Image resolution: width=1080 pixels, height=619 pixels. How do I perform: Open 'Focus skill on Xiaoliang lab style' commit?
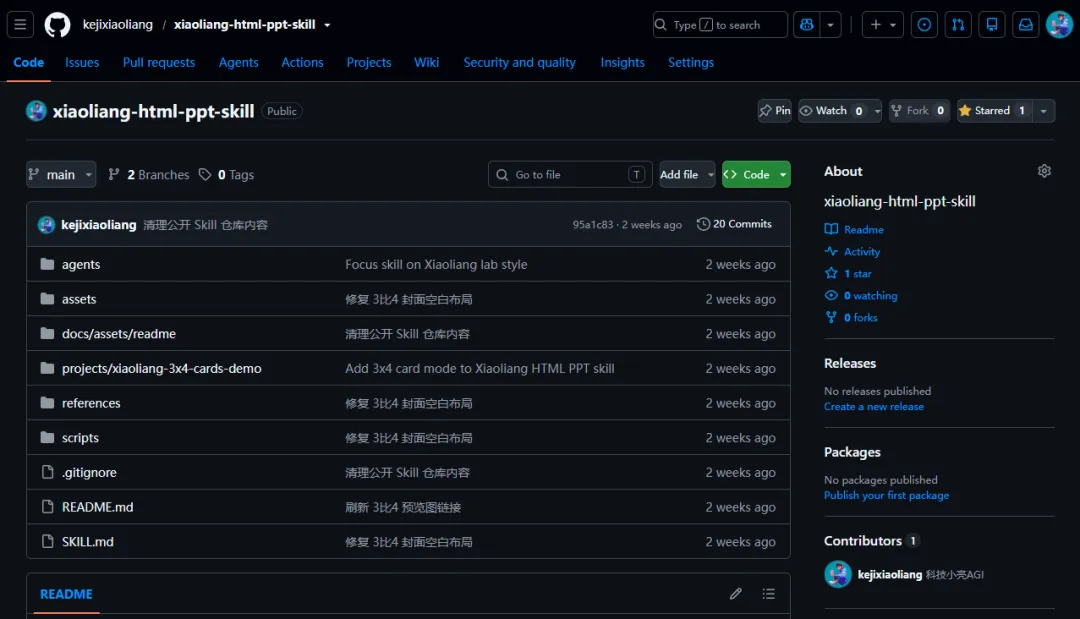436,264
